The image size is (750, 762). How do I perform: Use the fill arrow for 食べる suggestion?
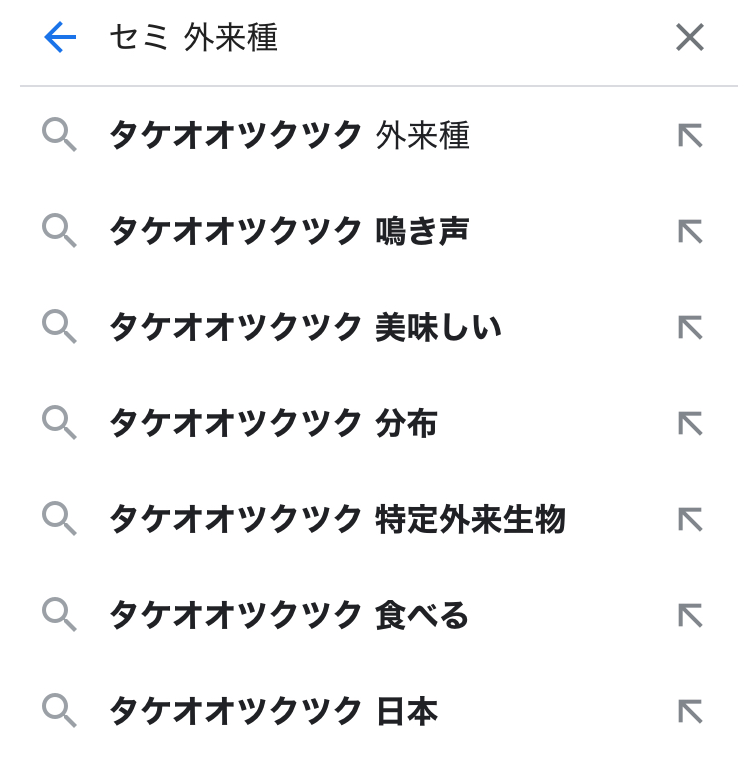coord(689,615)
